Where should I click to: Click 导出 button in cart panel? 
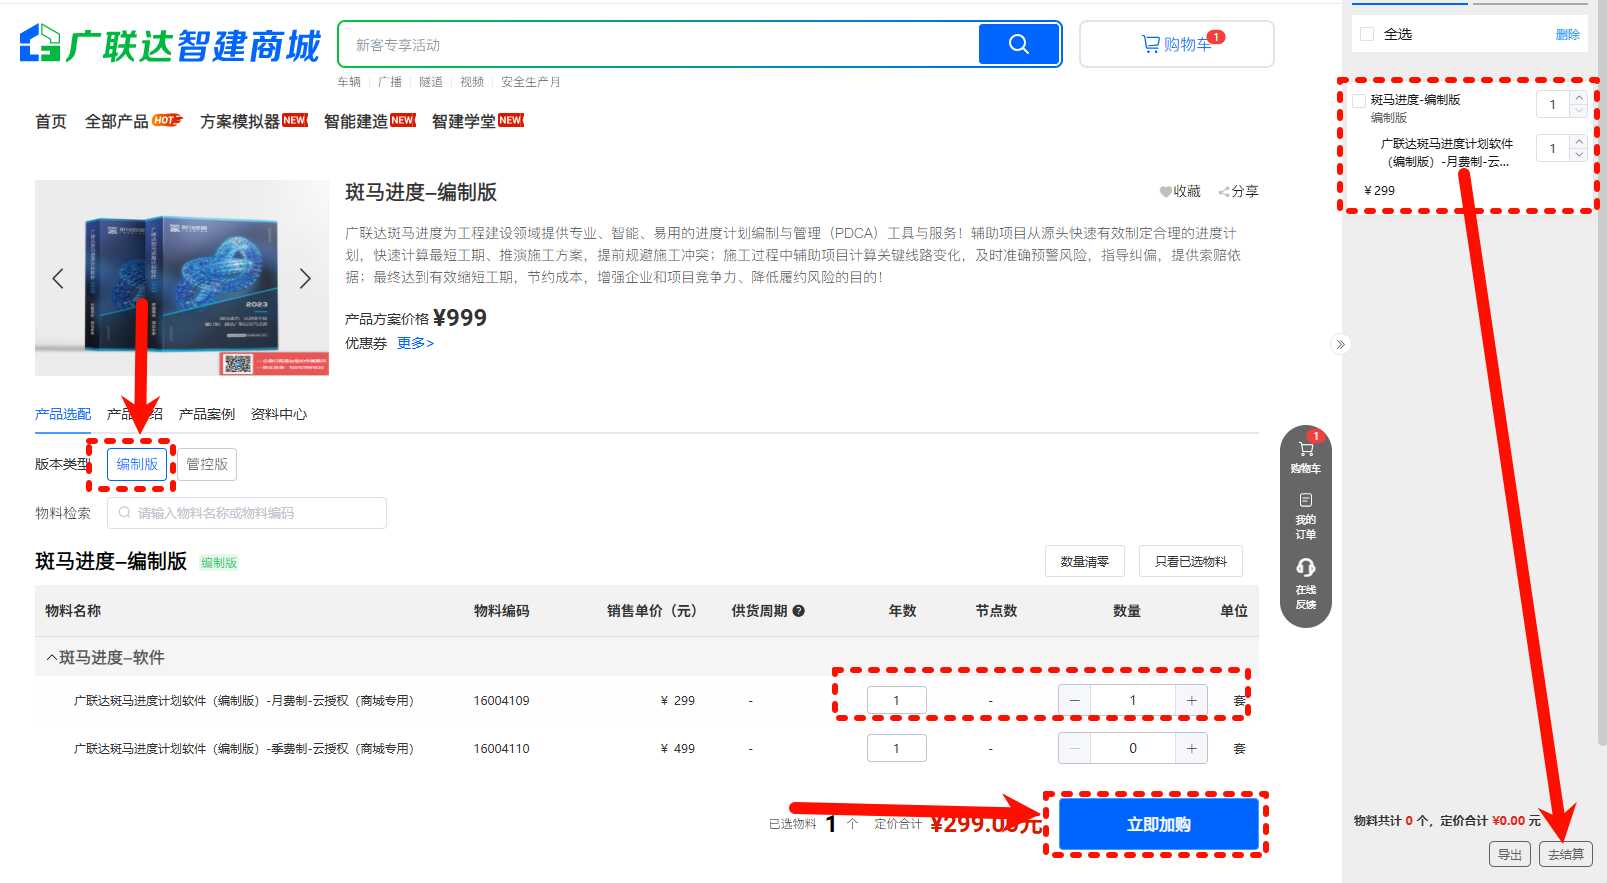1510,854
